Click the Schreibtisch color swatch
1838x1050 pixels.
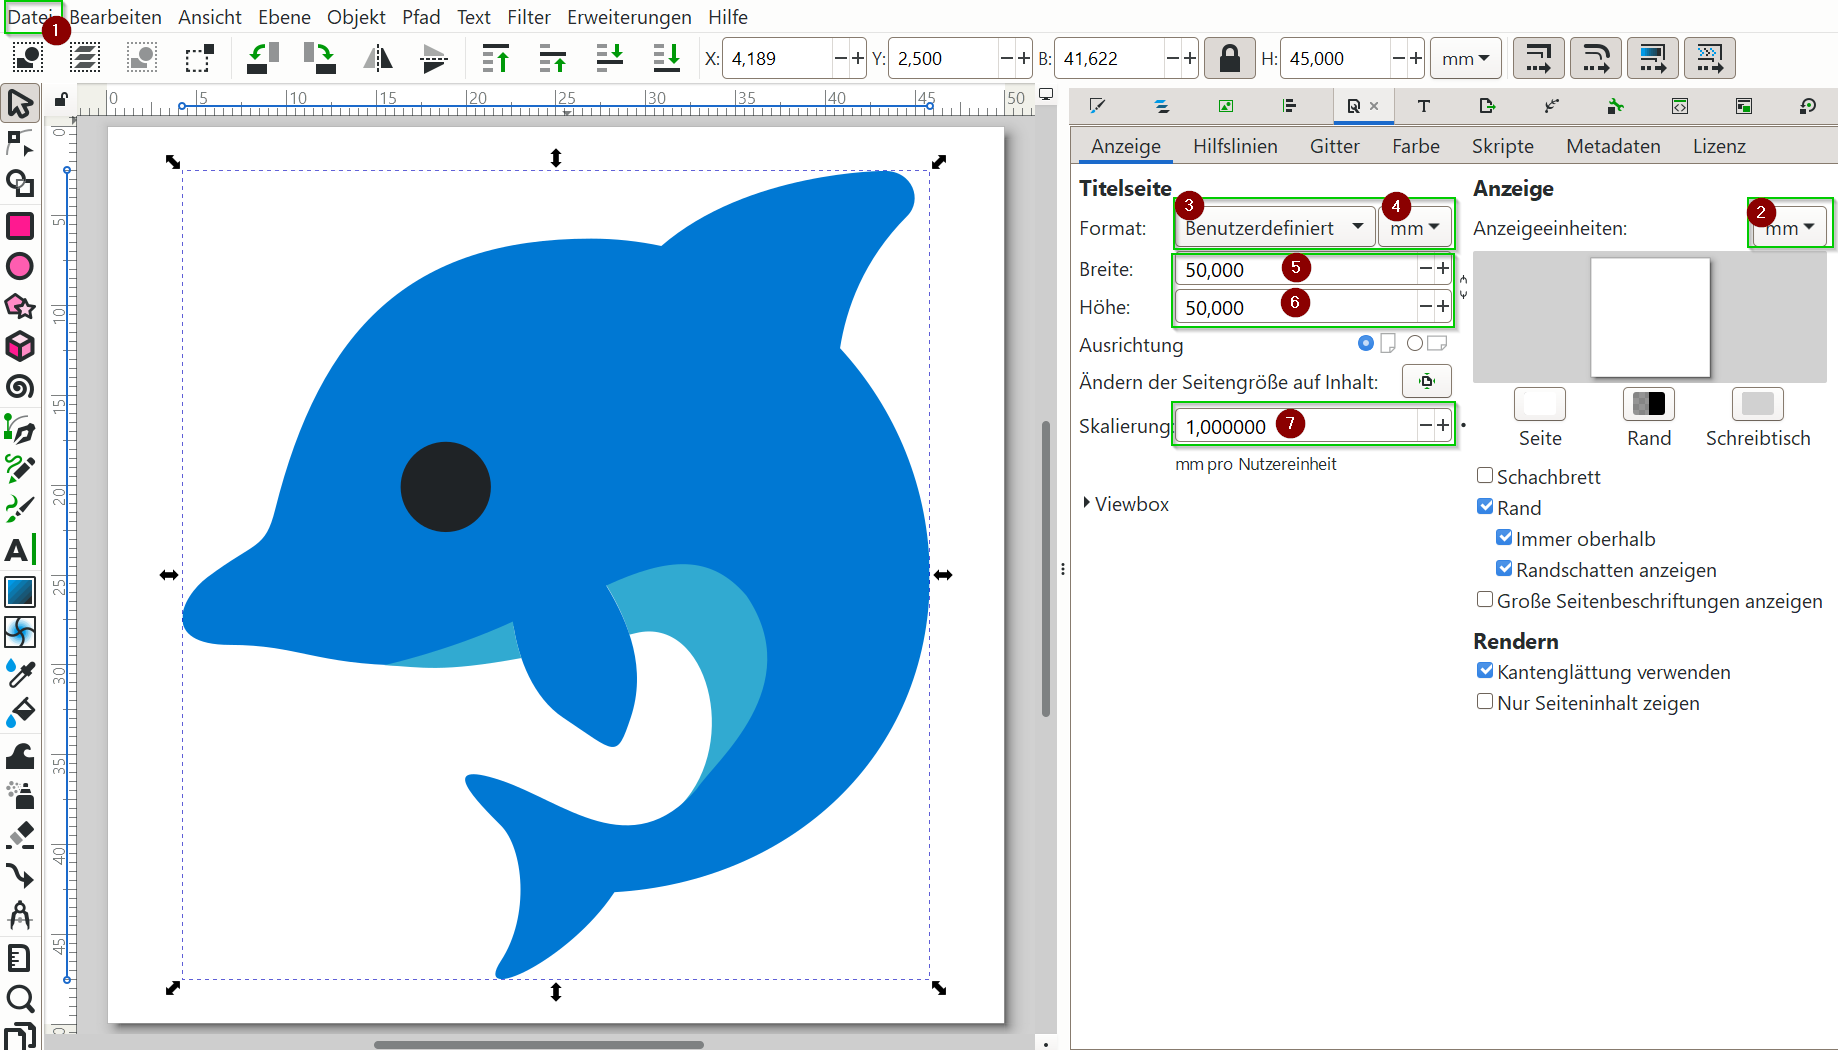(x=1757, y=404)
